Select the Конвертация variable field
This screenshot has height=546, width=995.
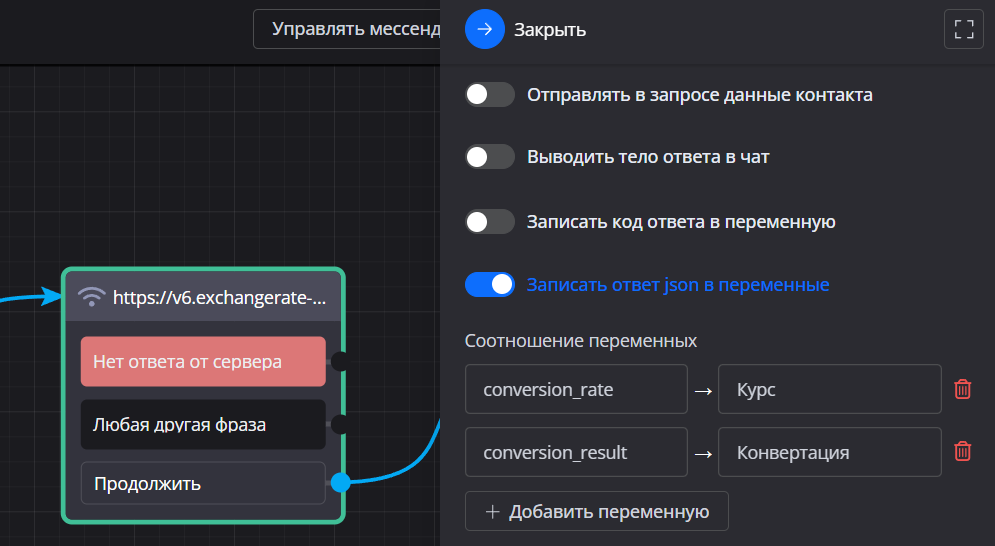[x=829, y=452]
